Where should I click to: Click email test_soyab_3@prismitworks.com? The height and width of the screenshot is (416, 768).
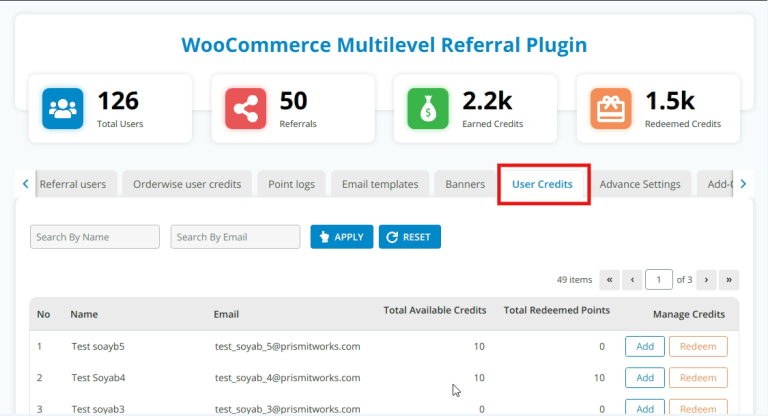[288, 409]
